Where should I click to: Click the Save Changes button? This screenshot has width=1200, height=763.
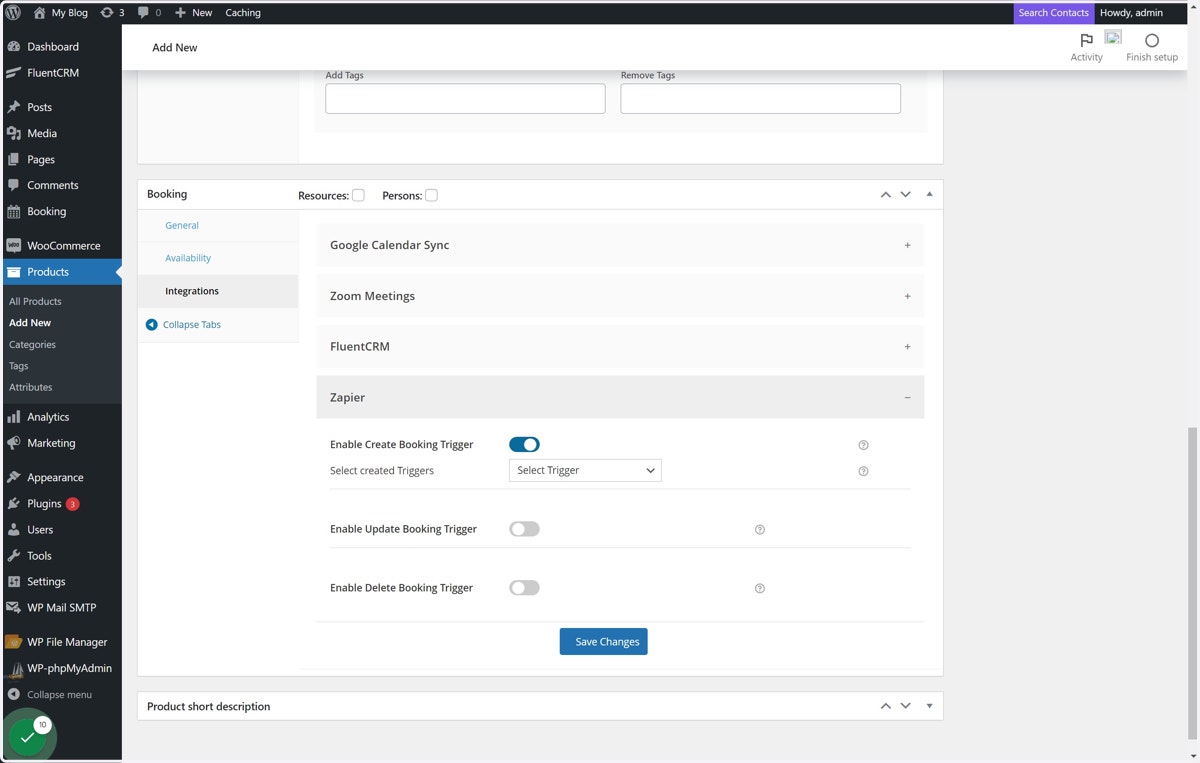point(604,642)
